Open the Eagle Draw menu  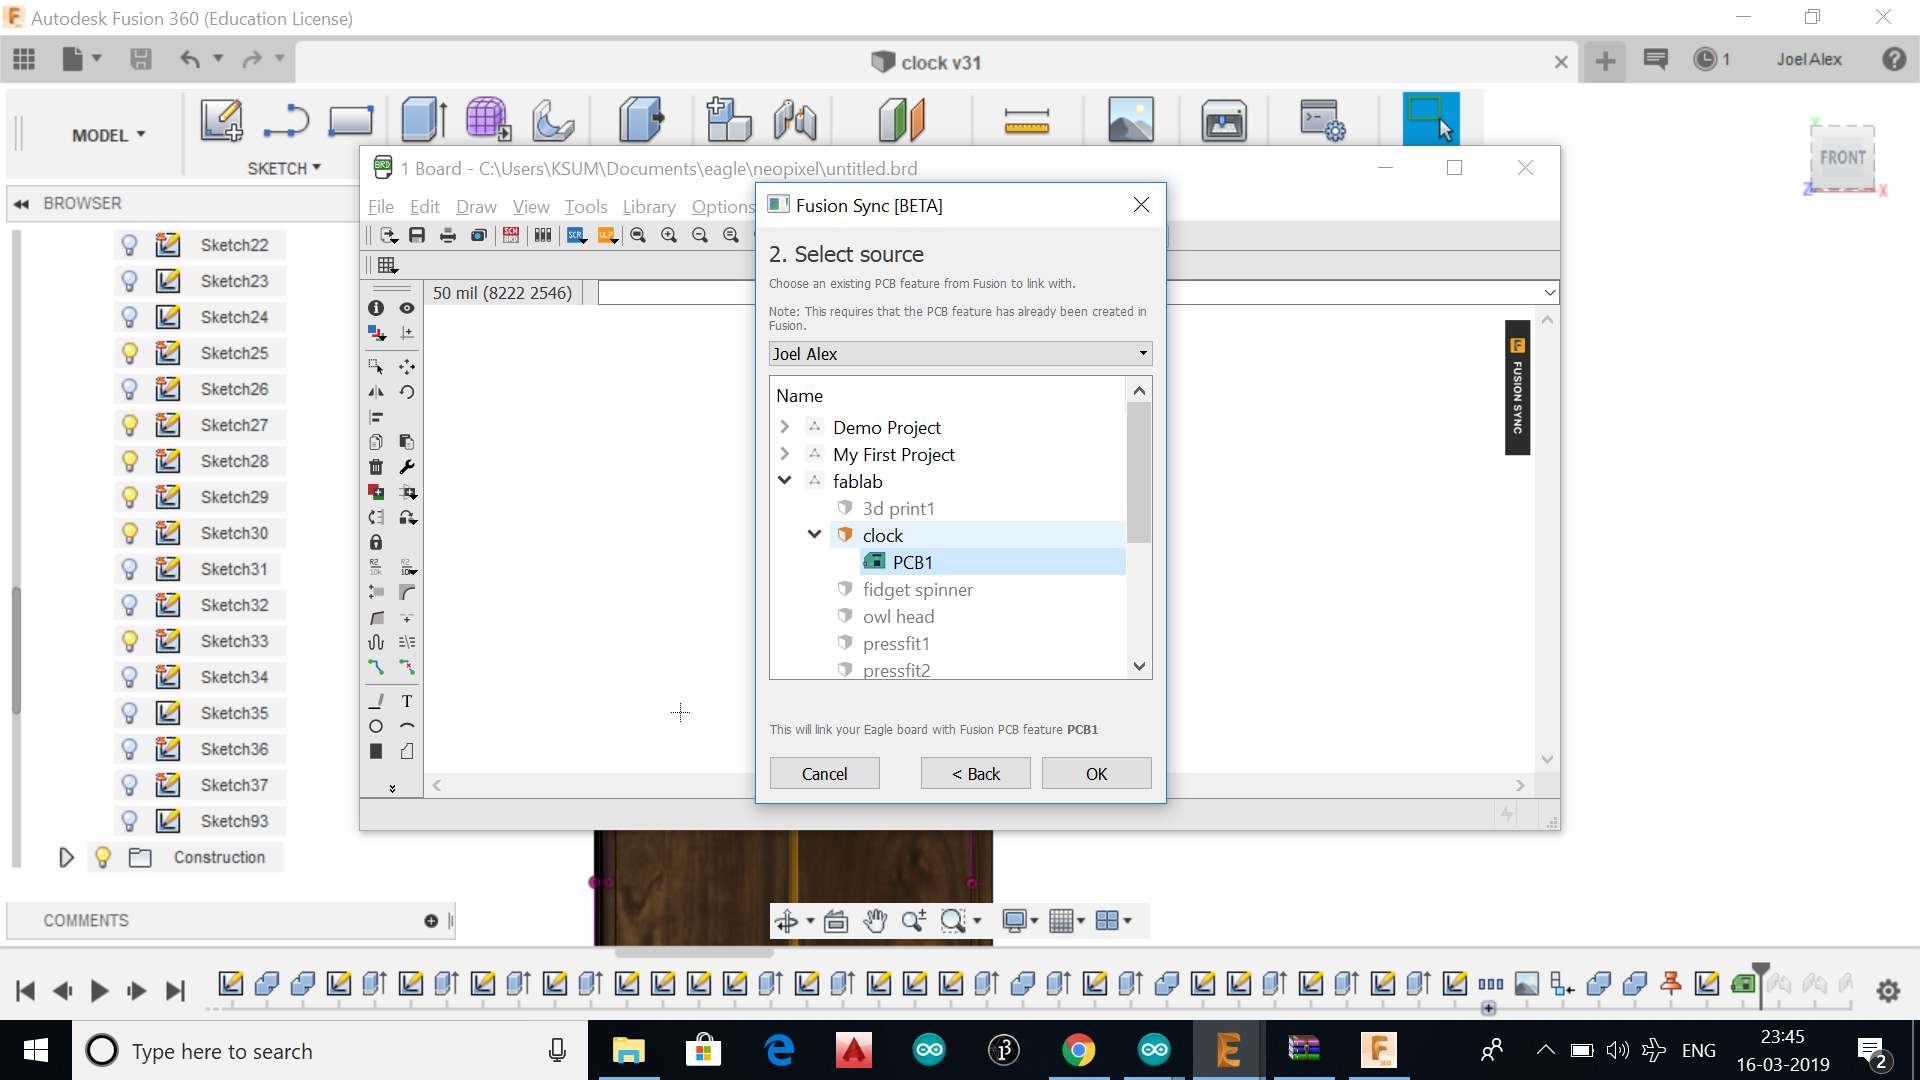476,207
